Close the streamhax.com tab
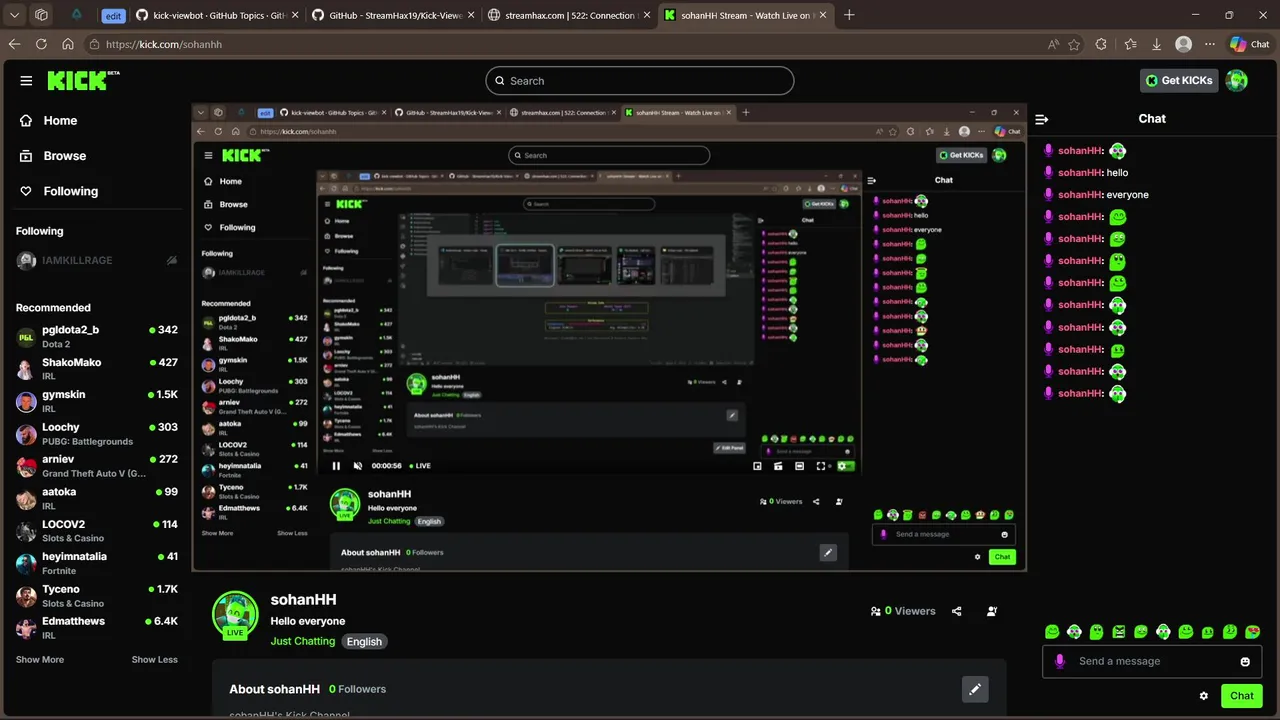Screen dimensions: 1280x720 pos(646,15)
